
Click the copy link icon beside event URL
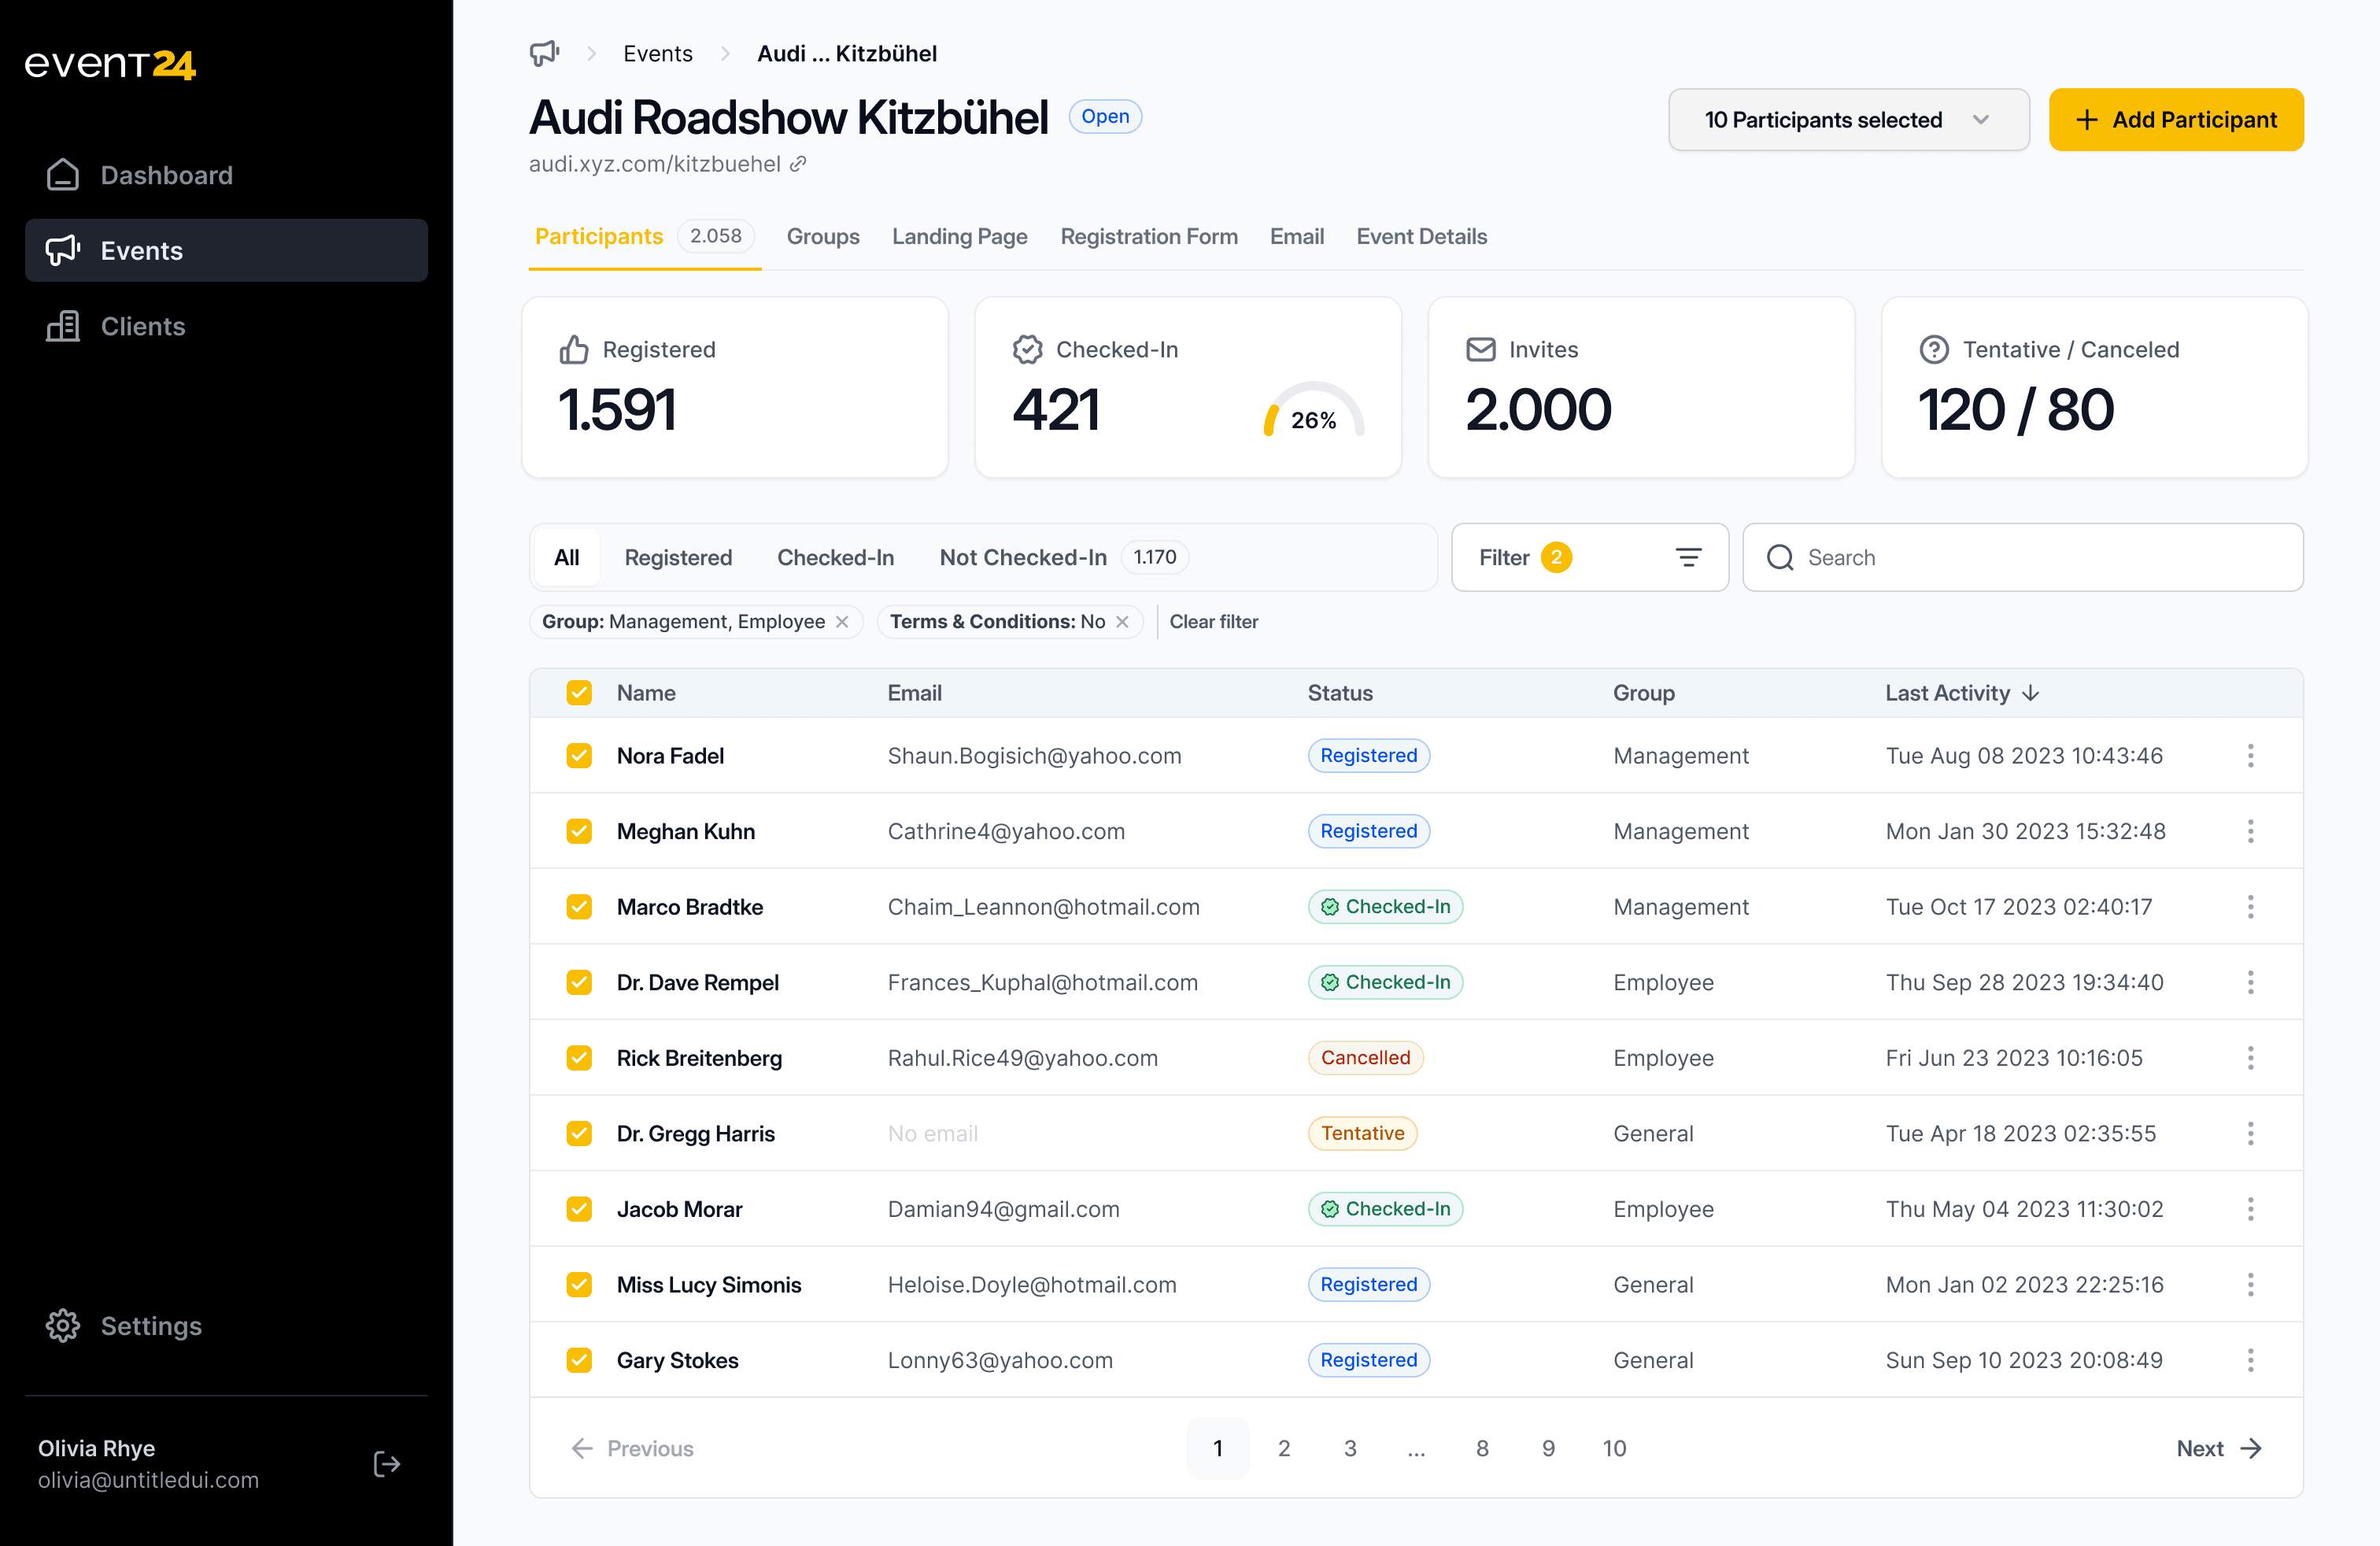pyautogui.click(x=798, y=164)
